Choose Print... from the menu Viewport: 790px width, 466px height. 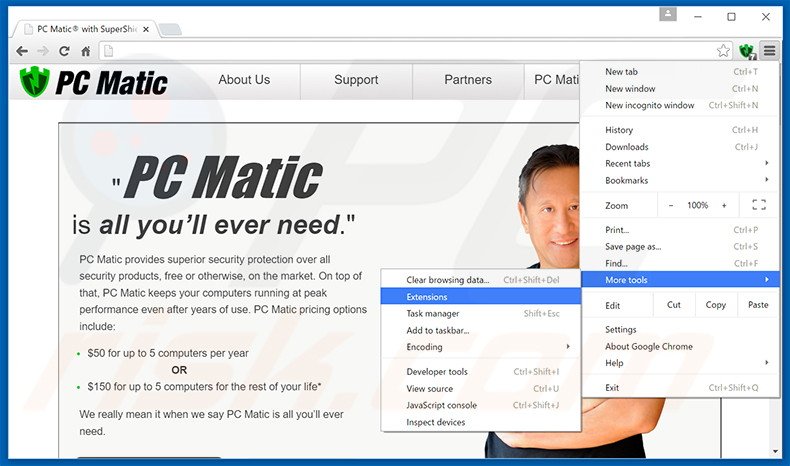(681, 230)
